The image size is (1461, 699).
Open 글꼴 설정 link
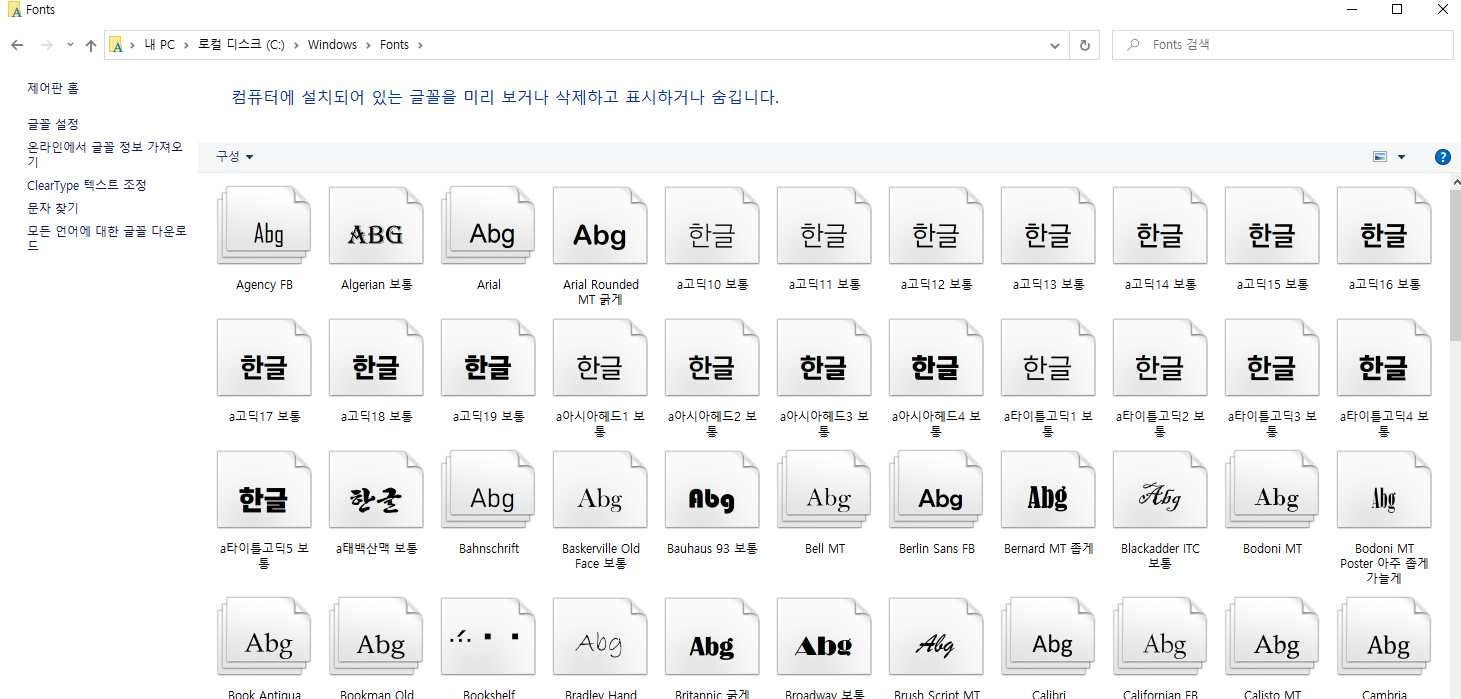pos(53,124)
